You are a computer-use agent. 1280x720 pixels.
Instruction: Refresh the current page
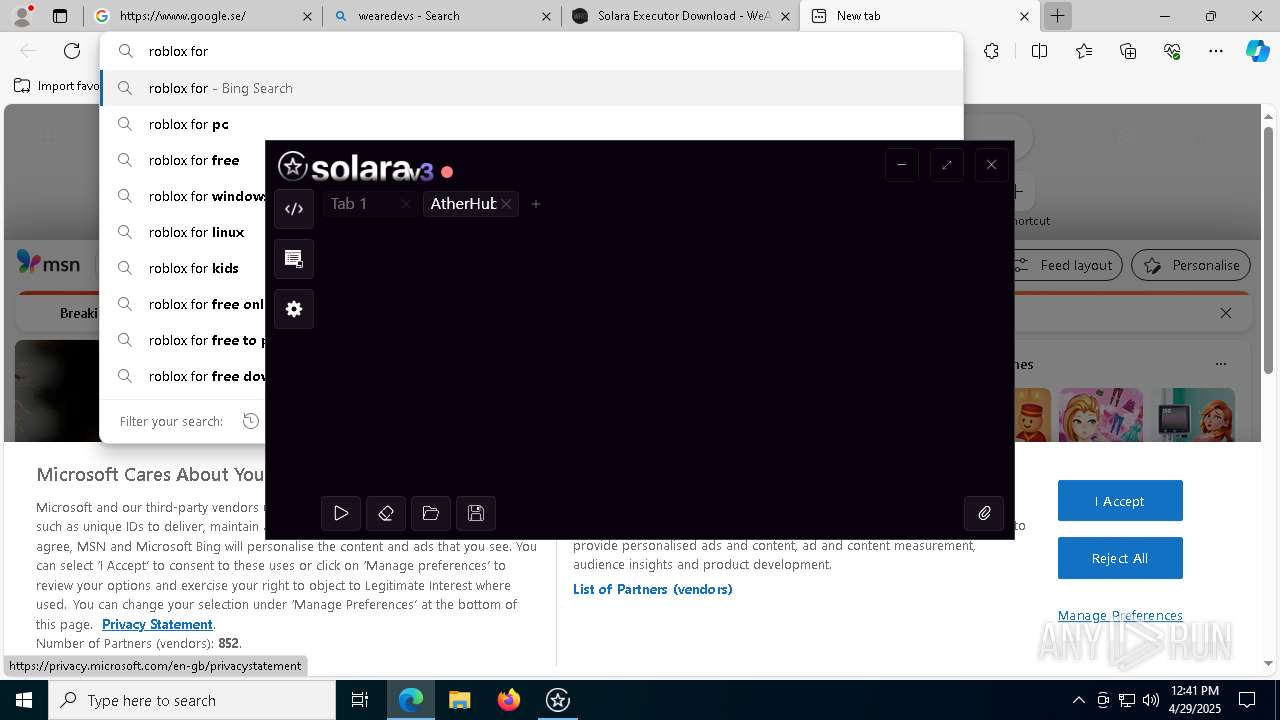click(72, 51)
